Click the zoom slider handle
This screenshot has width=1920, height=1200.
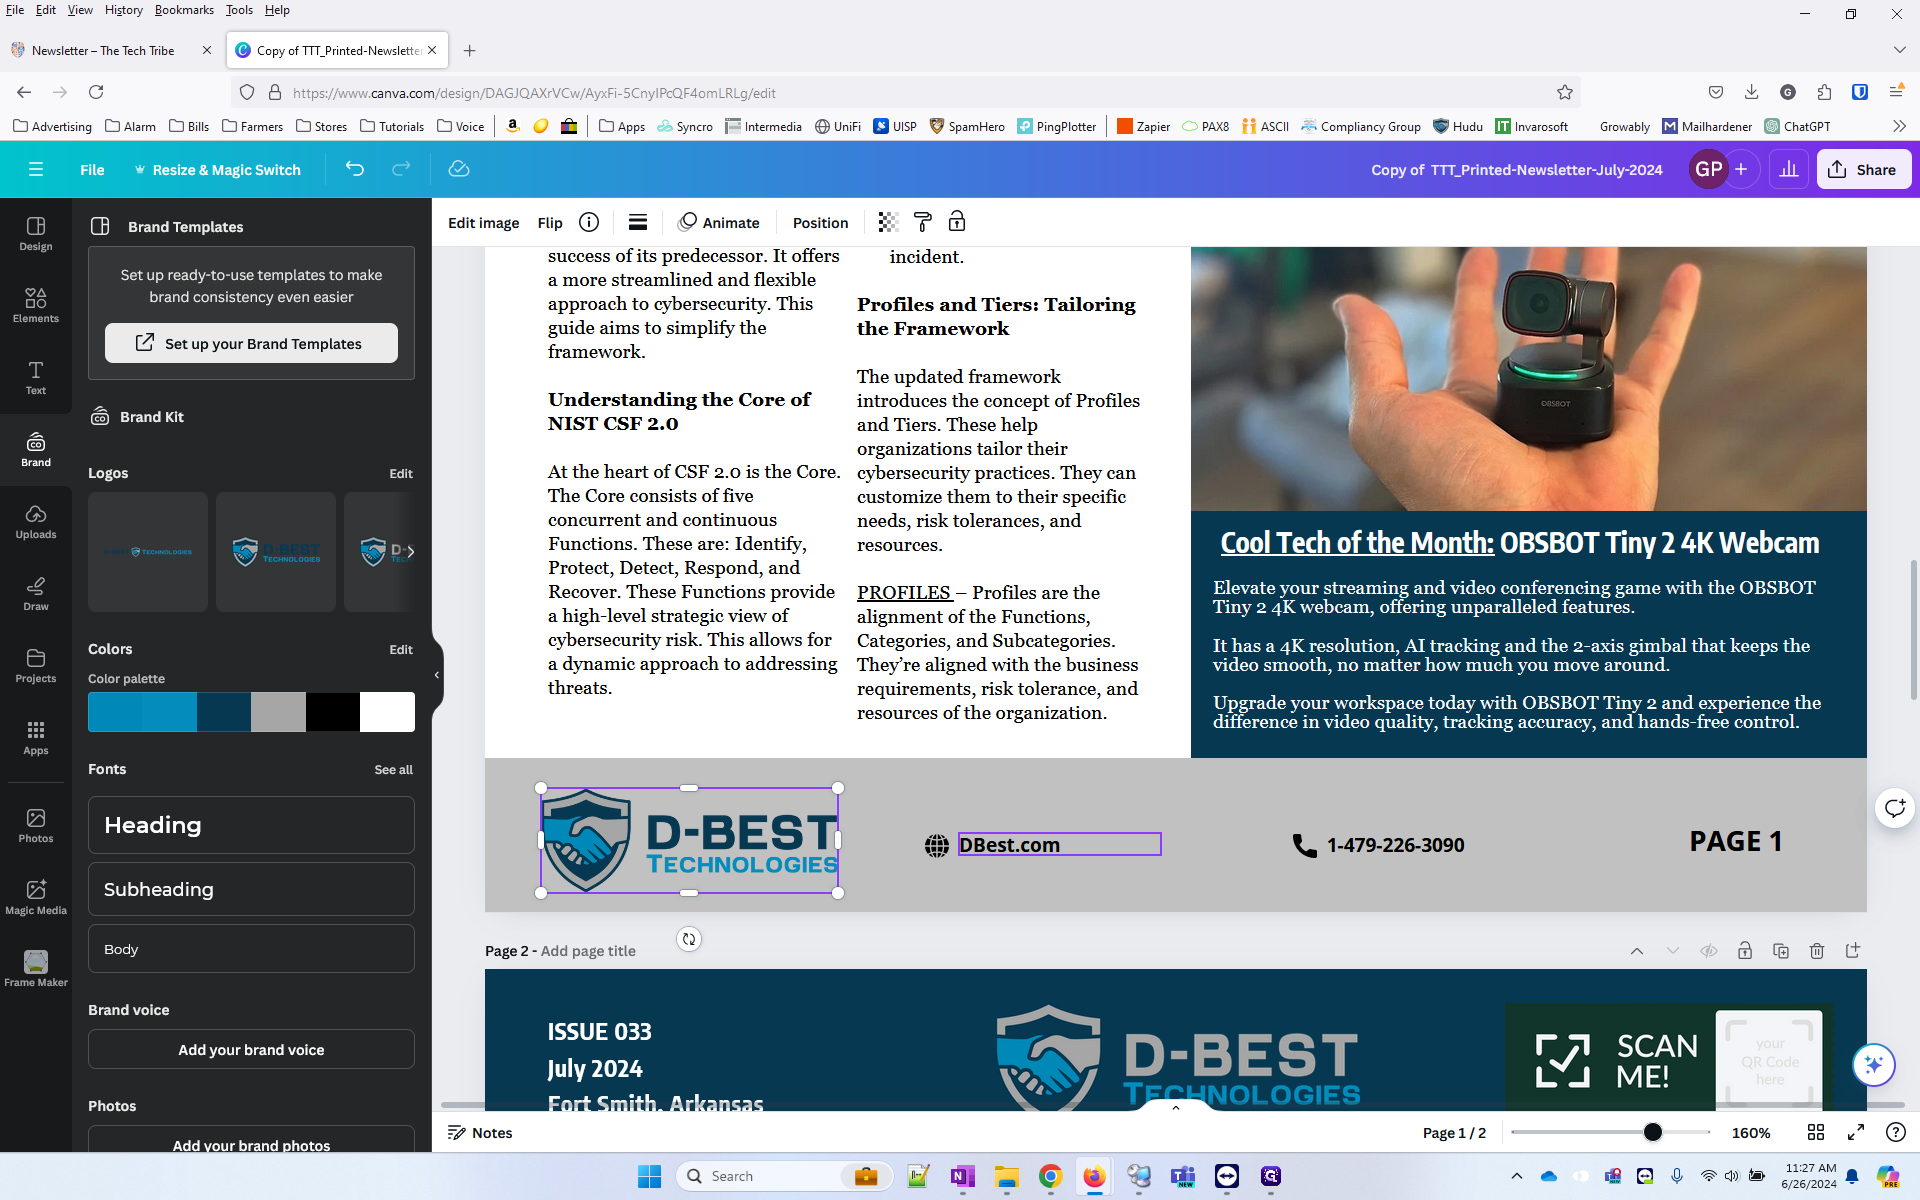click(x=1652, y=1132)
